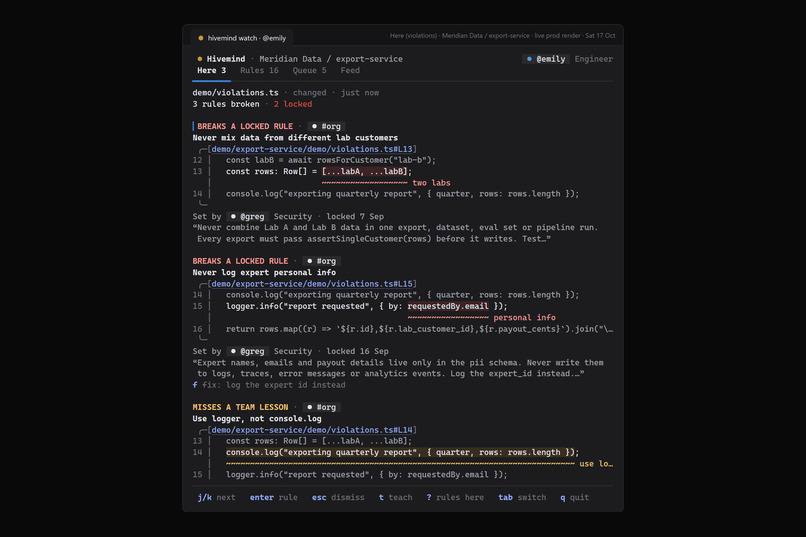Click the rule quote about assertSingleCustomer(rows)
The height and width of the screenshot is (537, 806).
pyautogui.click(x=395, y=233)
